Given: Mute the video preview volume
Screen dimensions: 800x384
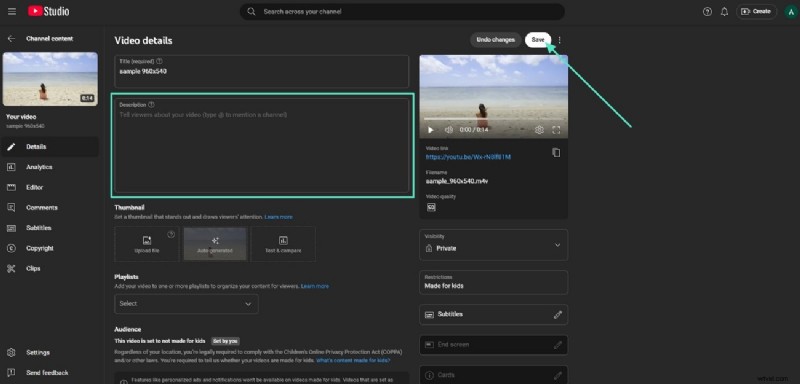Looking at the screenshot, I should point(448,130).
